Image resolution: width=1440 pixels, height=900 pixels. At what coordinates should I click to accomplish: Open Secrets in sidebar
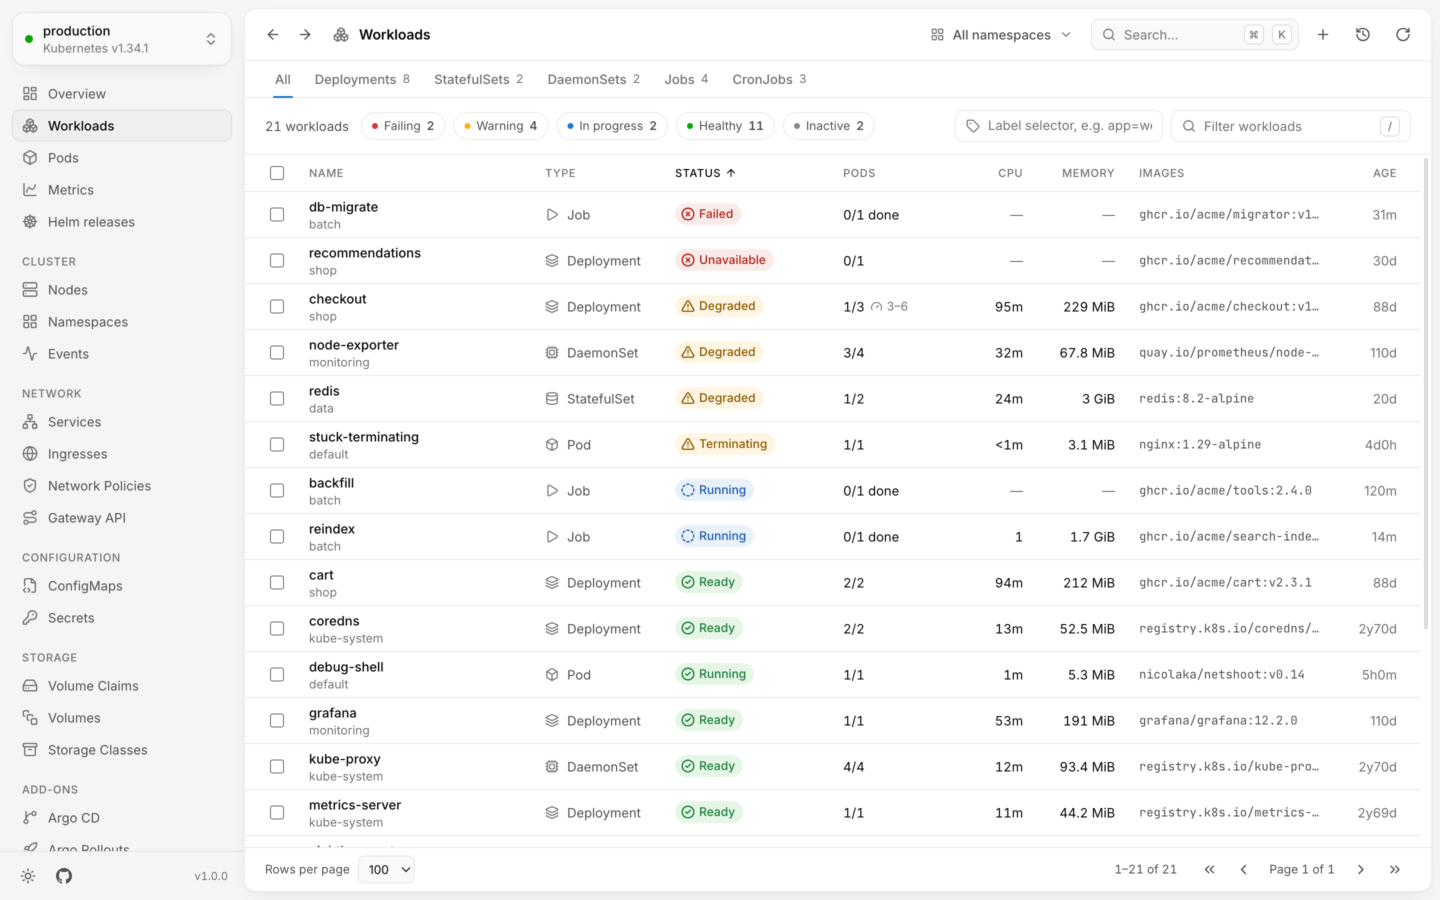122,618
